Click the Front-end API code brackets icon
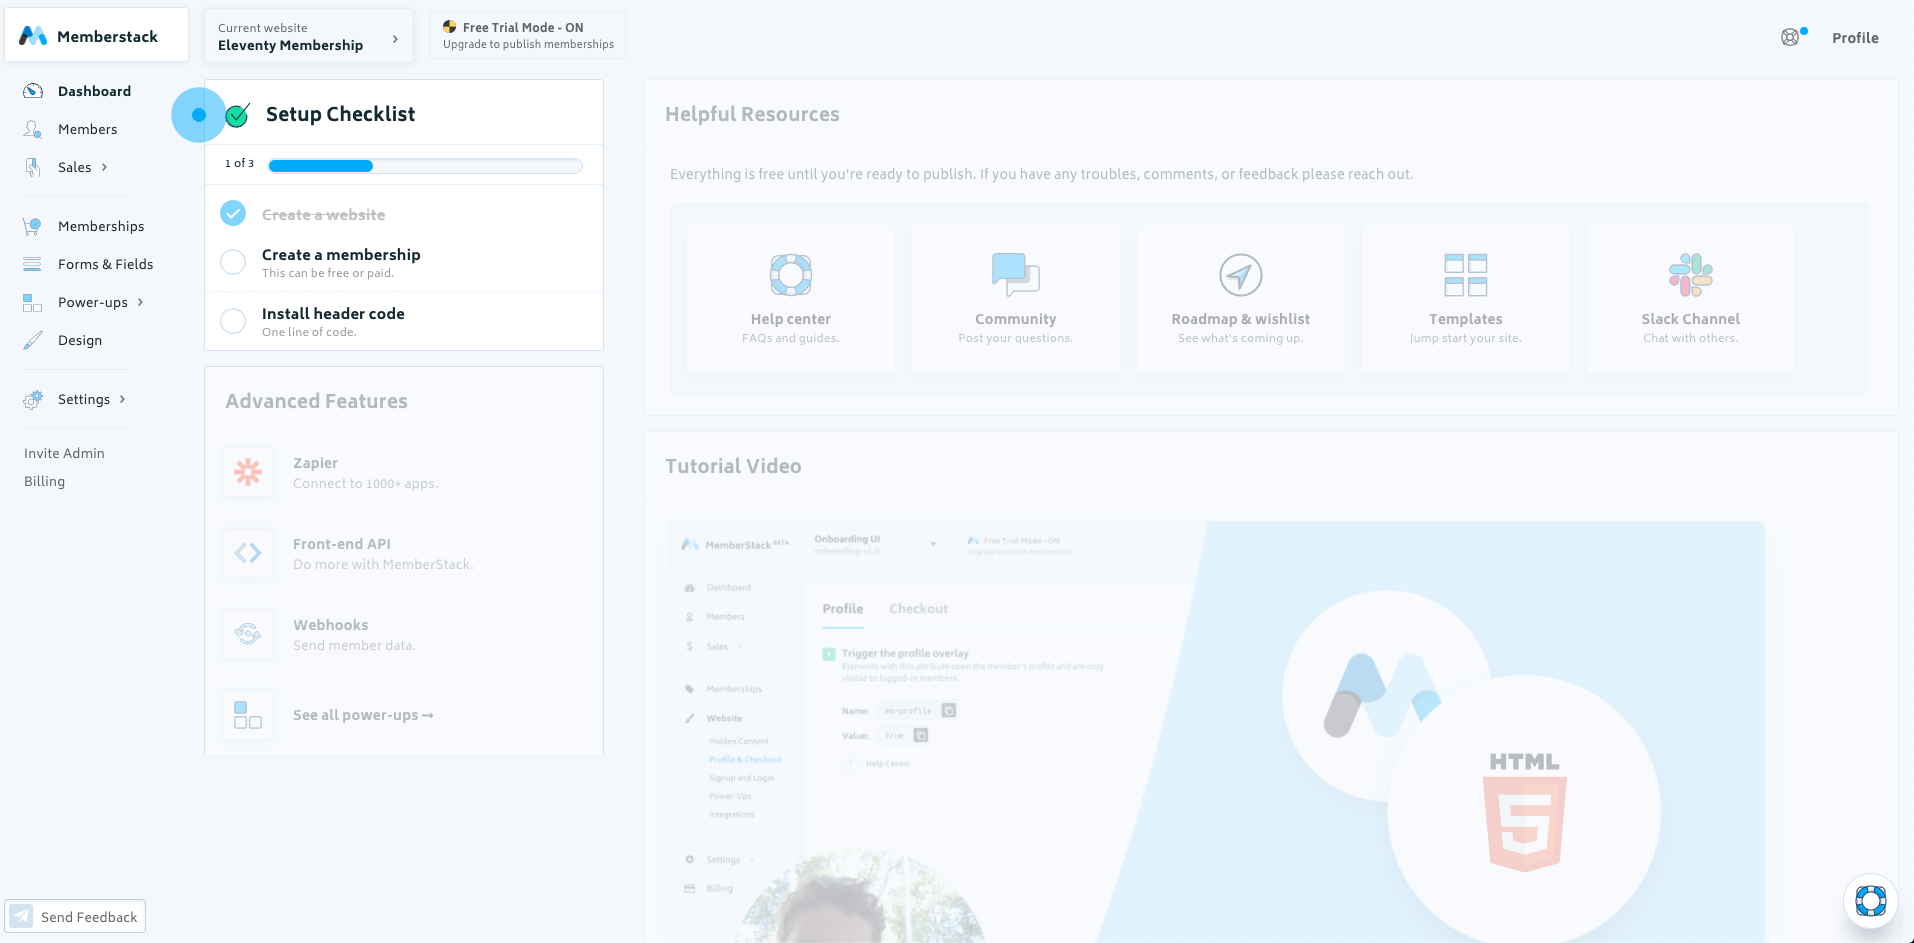Image resolution: width=1914 pixels, height=943 pixels. pos(248,553)
